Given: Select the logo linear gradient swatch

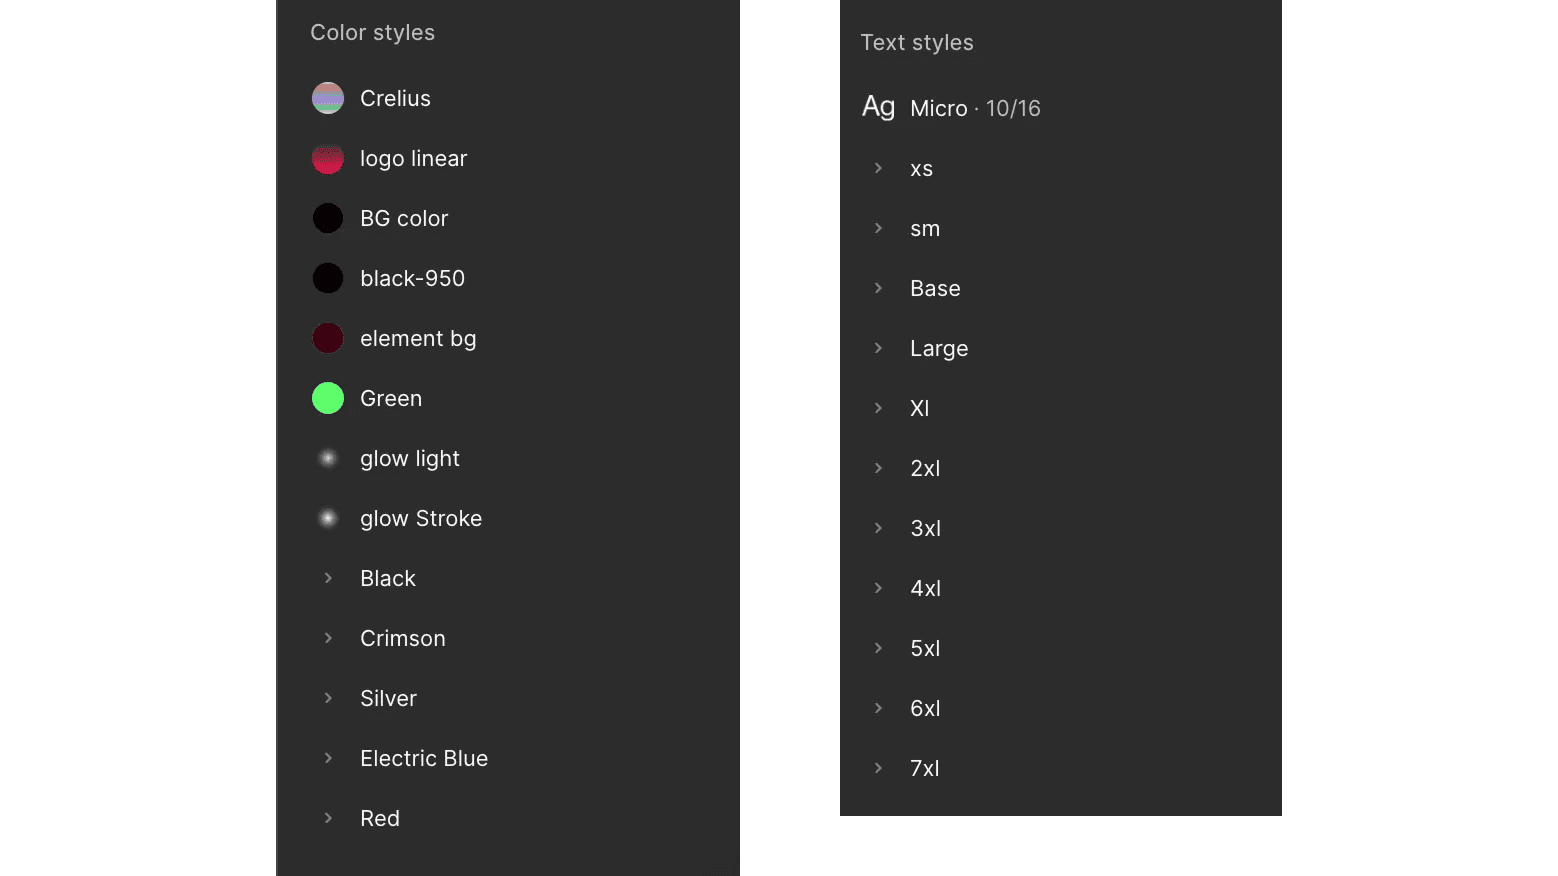Looking at the screenshot, I should coord(328,158).
